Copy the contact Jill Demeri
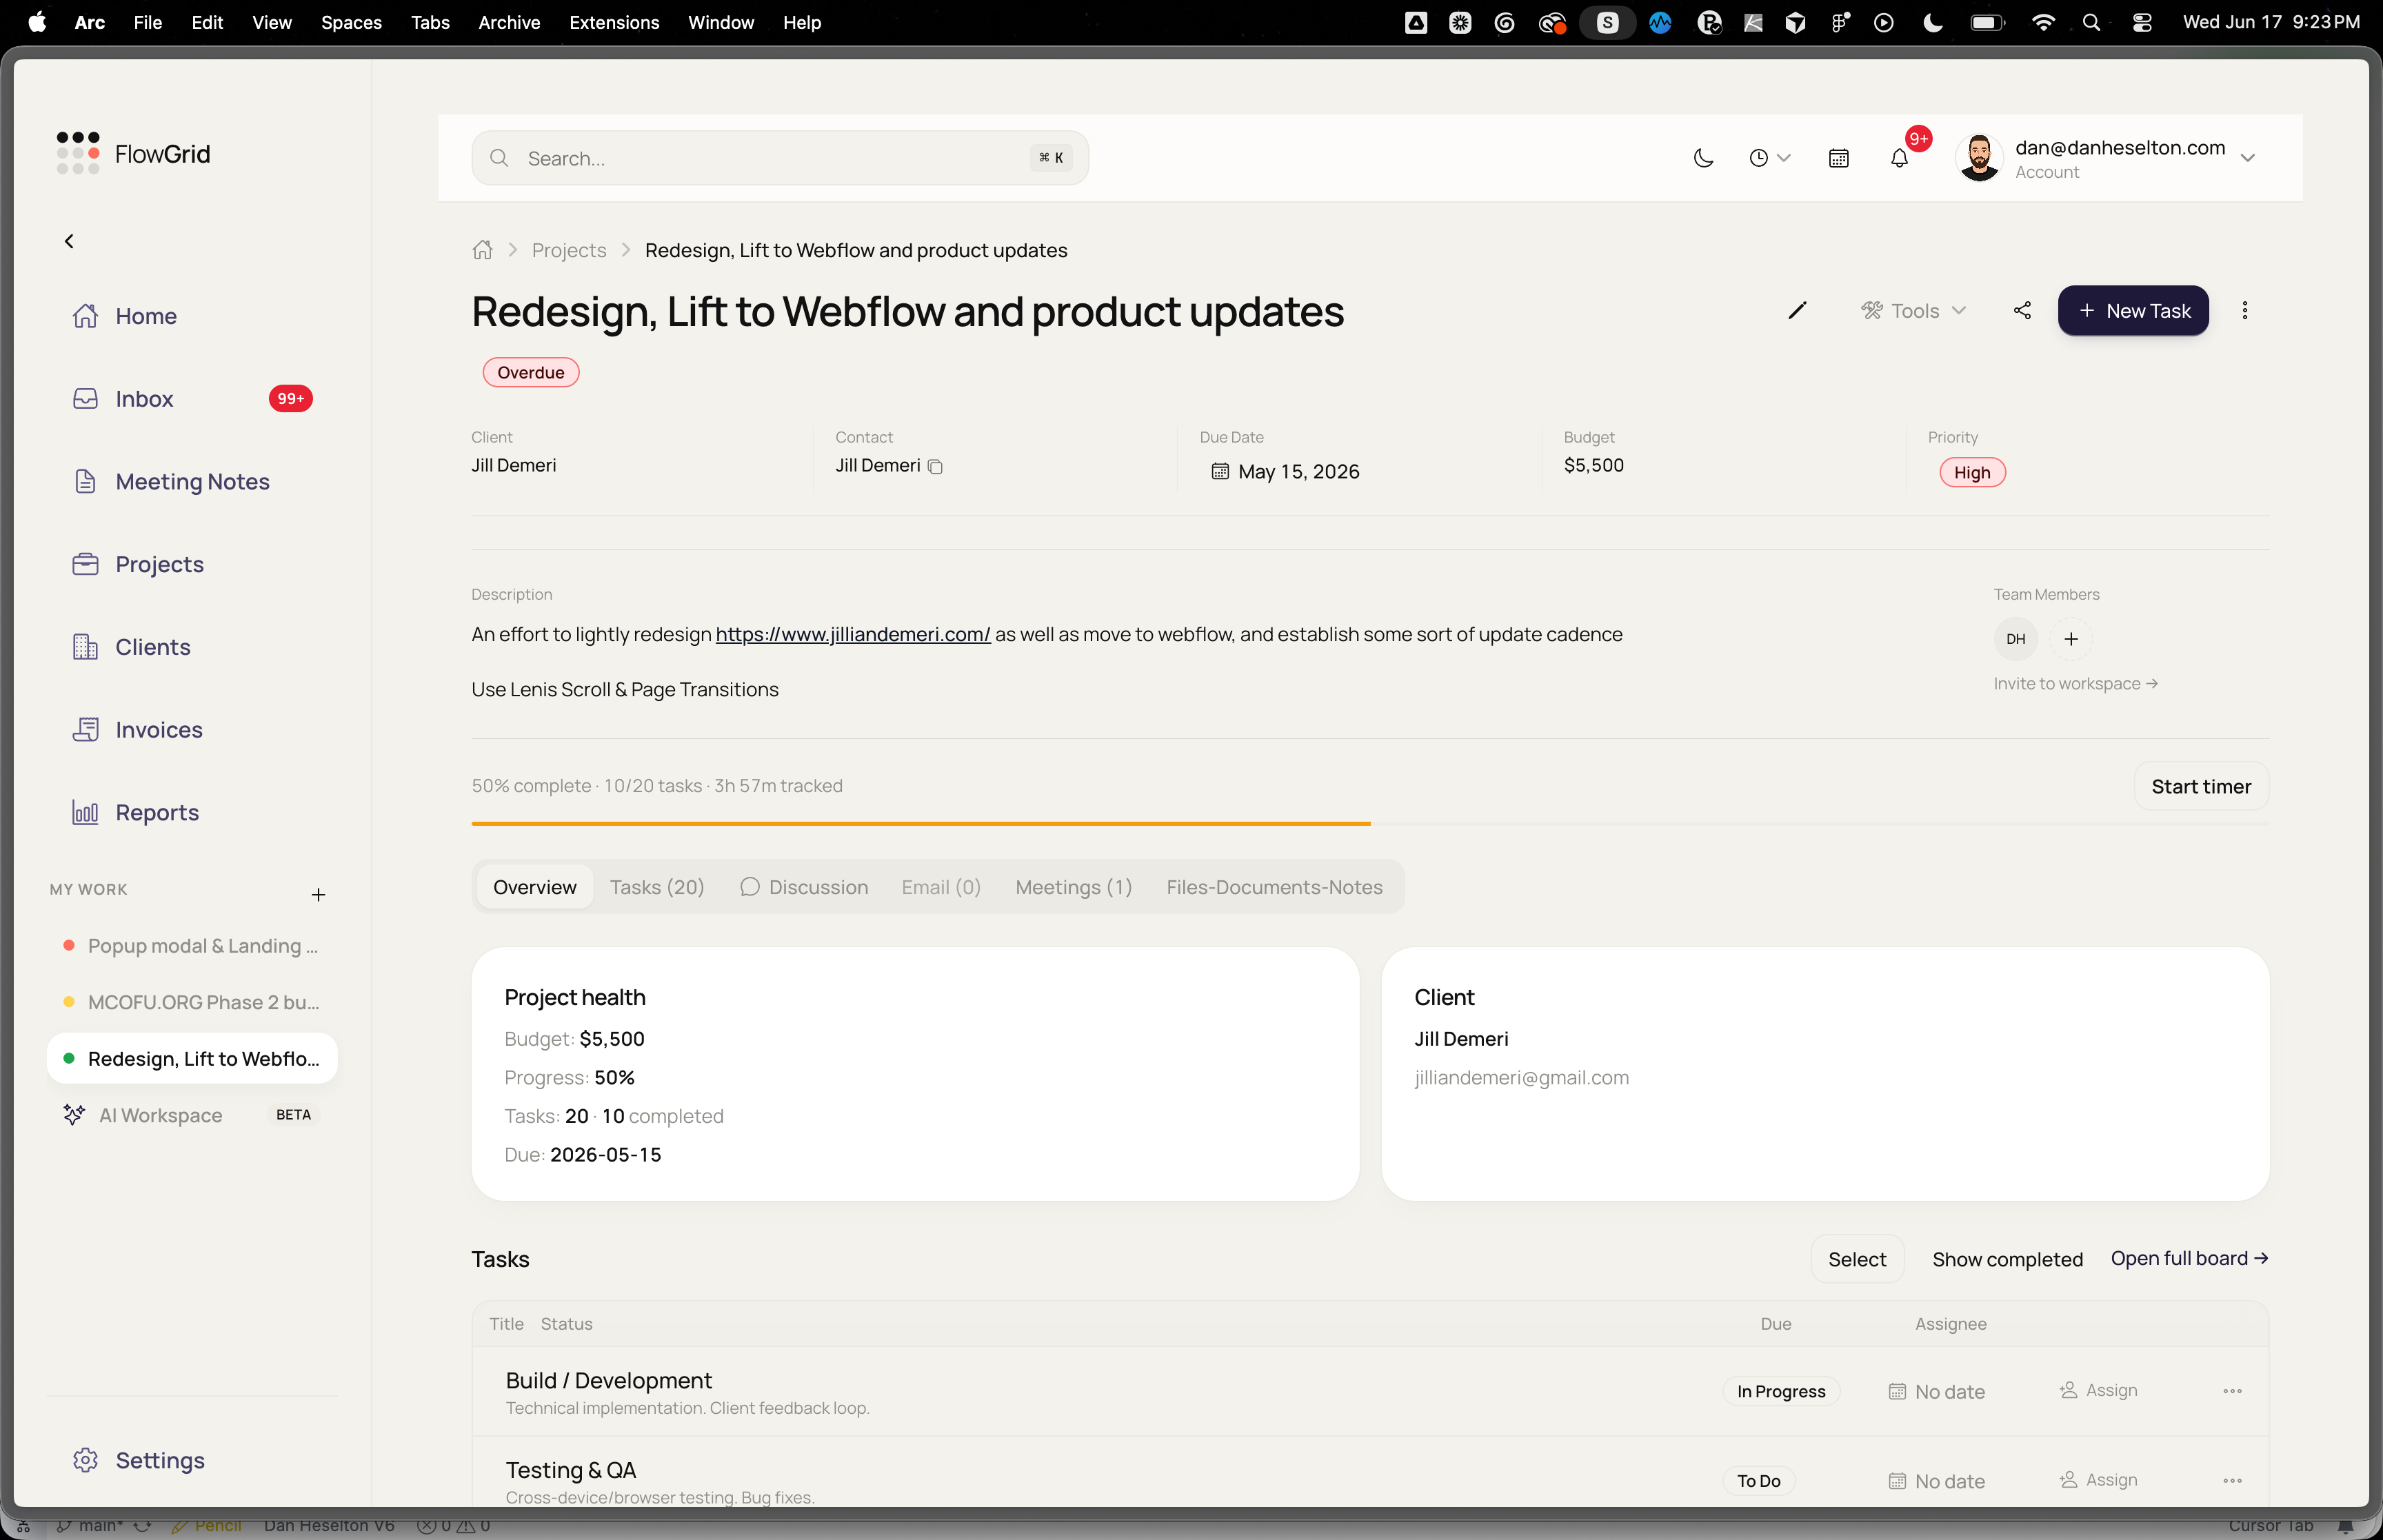2383x1540 pixels. pos(935,467)
